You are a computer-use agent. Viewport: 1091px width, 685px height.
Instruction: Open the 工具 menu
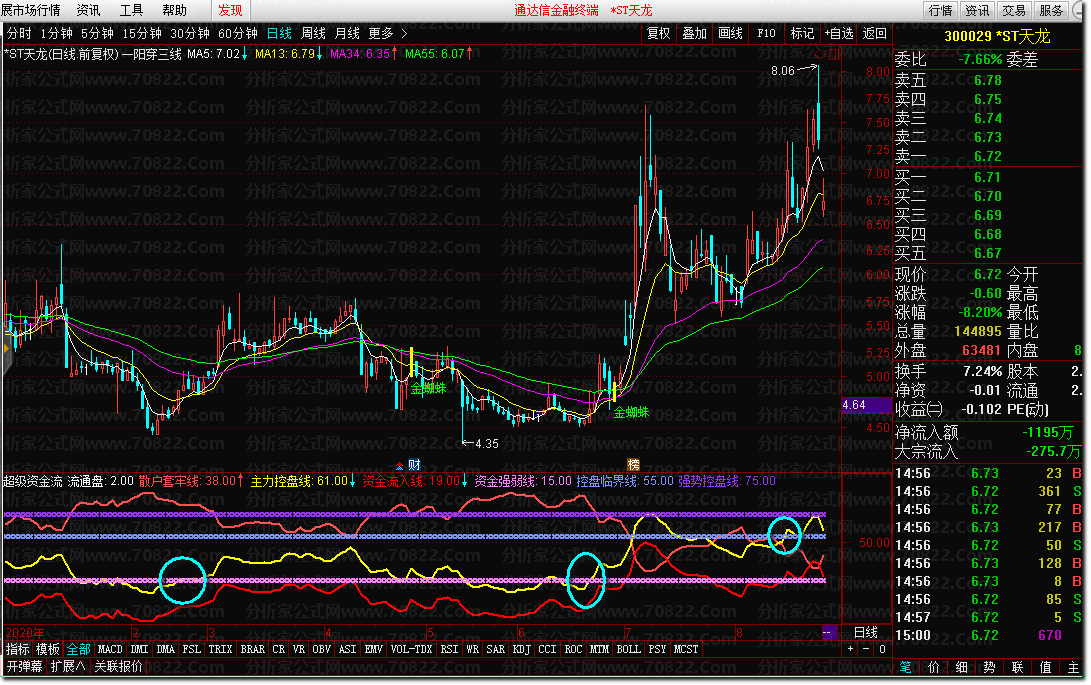[132, 10]
